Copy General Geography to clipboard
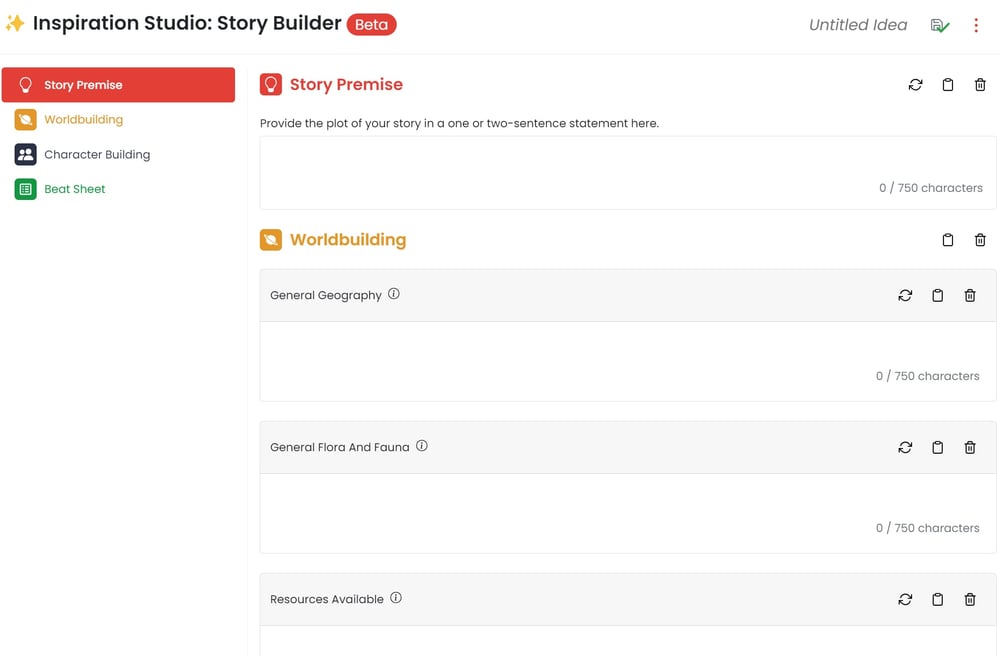 pos(938,295)
